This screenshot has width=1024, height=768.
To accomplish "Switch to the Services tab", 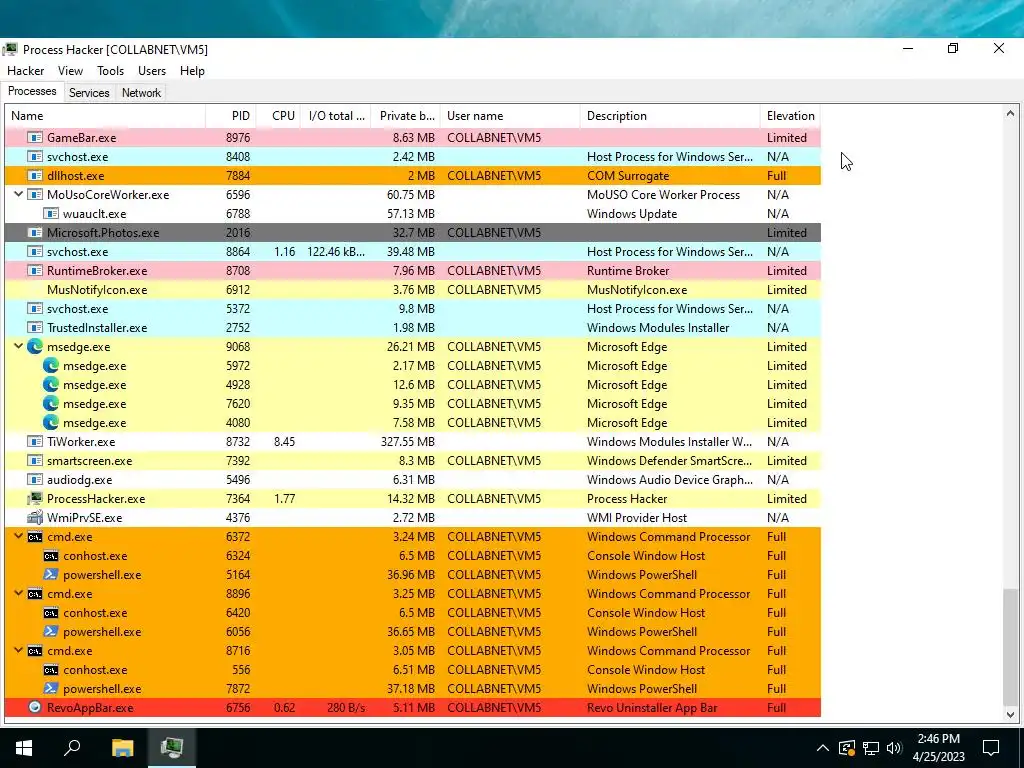I will click(x=89, y=93).
